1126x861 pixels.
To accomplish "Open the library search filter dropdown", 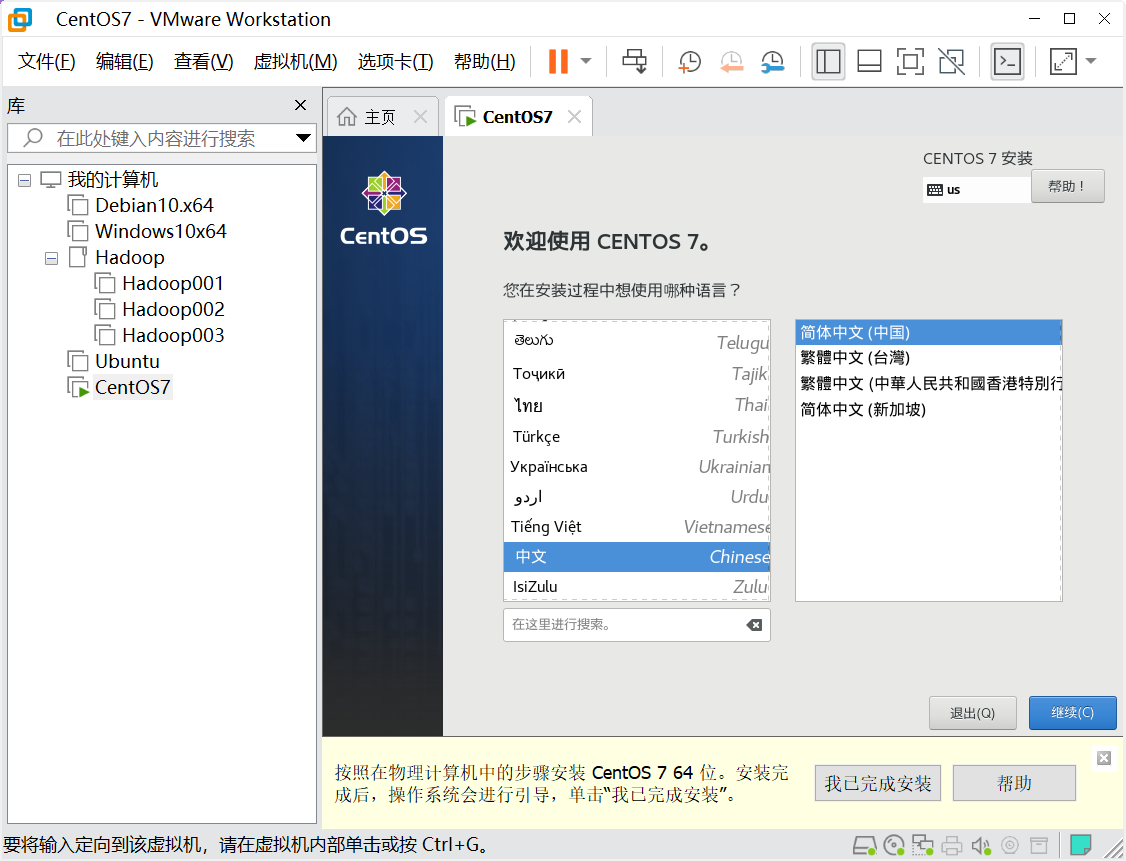I will pos(303,138).
